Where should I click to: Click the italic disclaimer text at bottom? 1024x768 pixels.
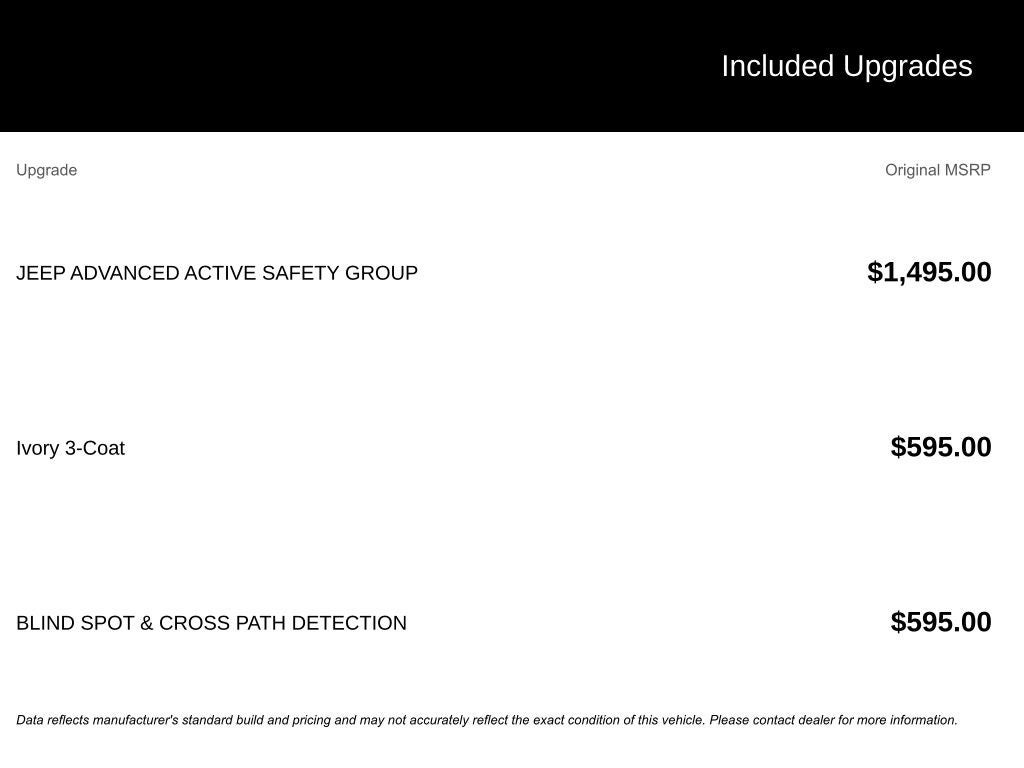(x=486, y=720)
